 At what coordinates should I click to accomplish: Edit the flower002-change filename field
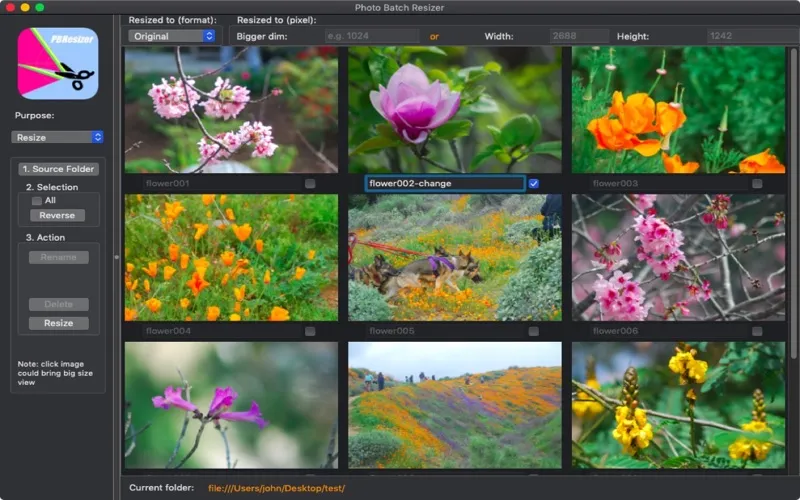pos(445,184)
